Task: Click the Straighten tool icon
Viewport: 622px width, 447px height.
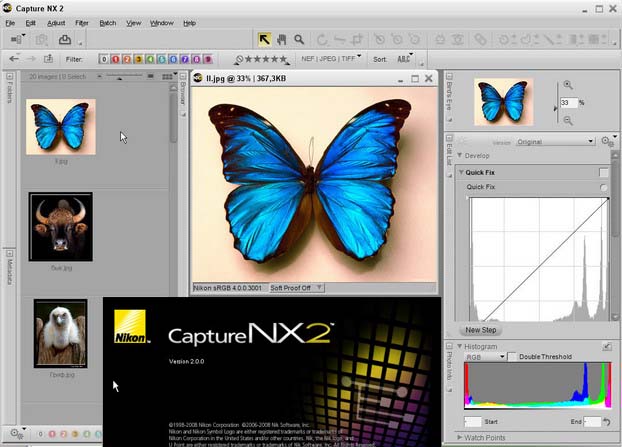Action: click(x=340, y=40)
